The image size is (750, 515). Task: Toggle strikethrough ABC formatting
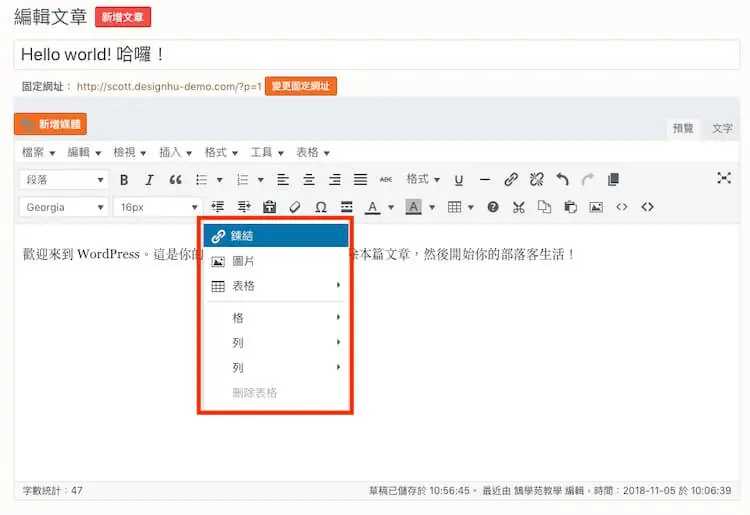point(386,180)
